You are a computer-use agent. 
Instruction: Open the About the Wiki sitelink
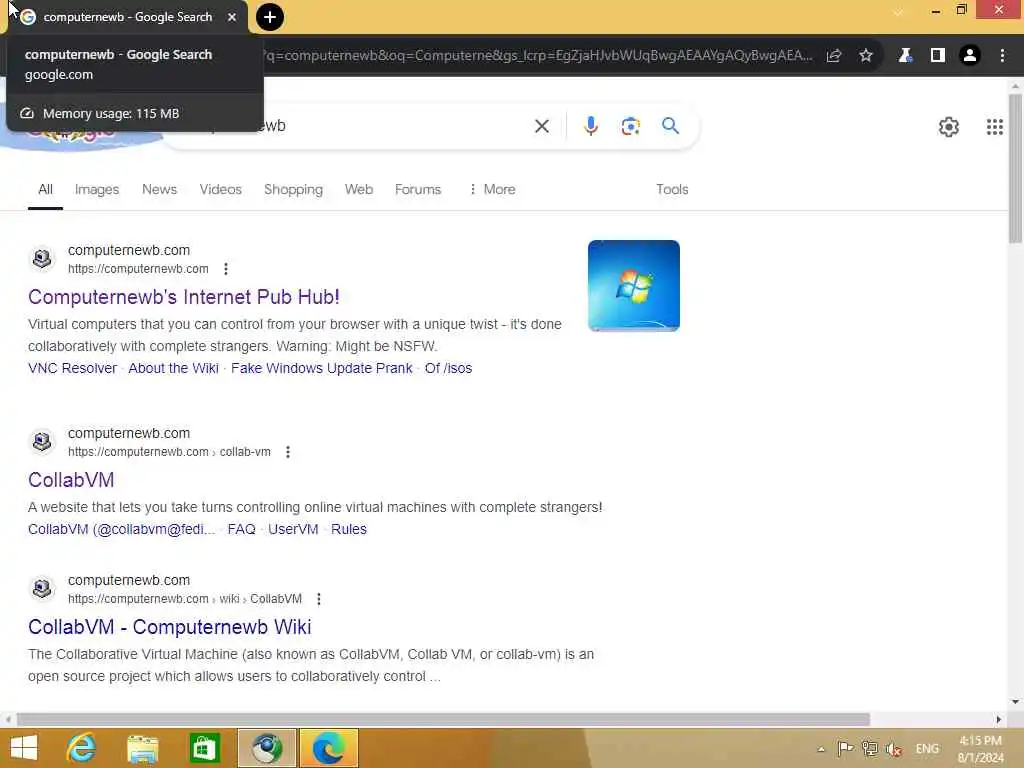(x=173, y=368)
